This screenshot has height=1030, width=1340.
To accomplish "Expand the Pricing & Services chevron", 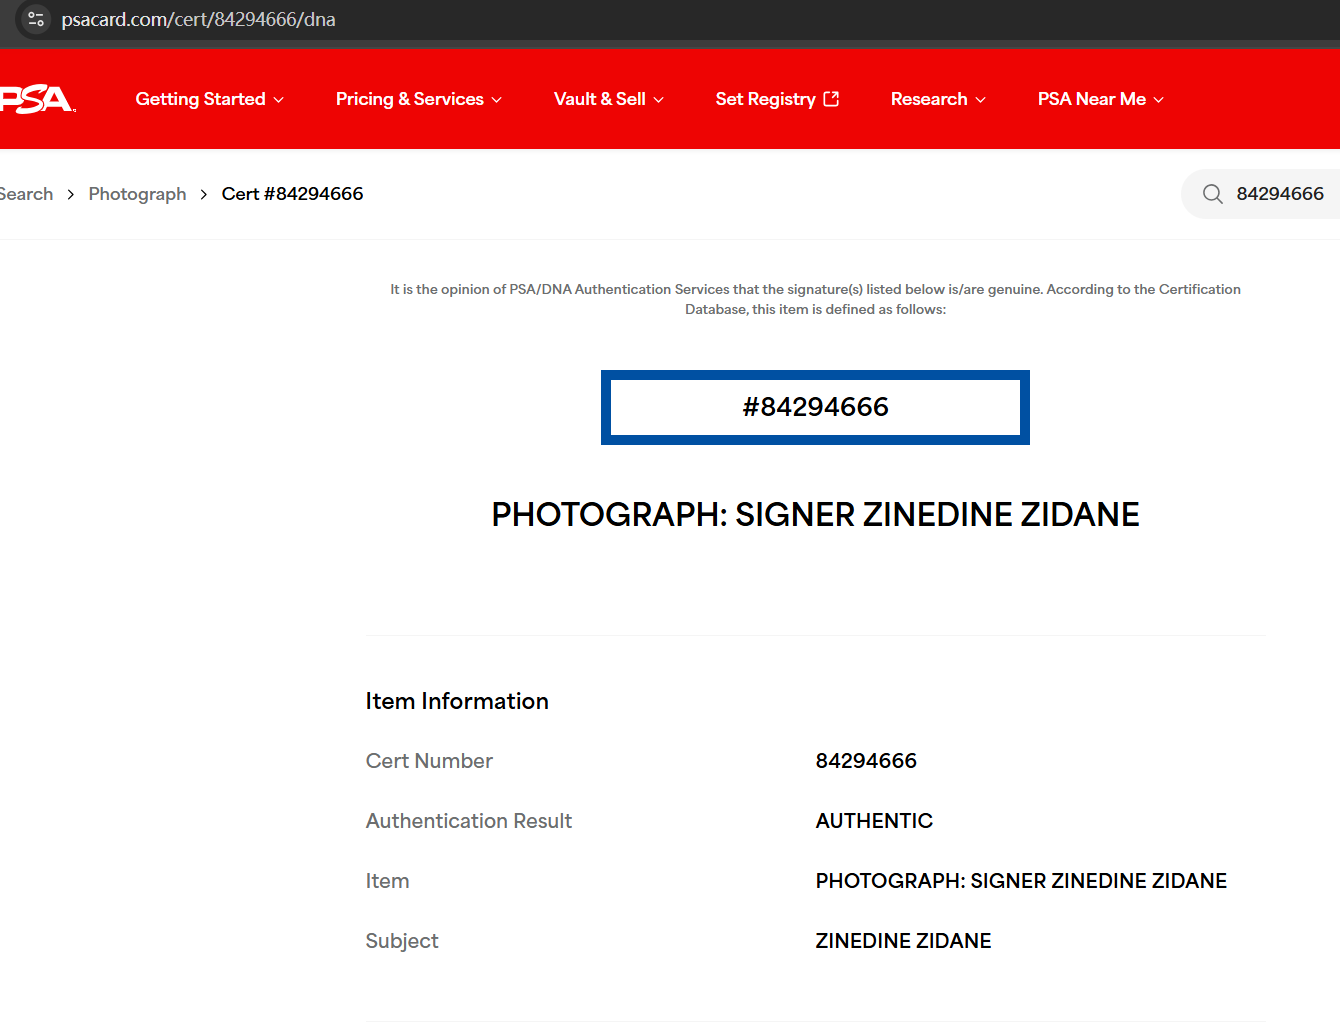I will (x=497, y=100).
